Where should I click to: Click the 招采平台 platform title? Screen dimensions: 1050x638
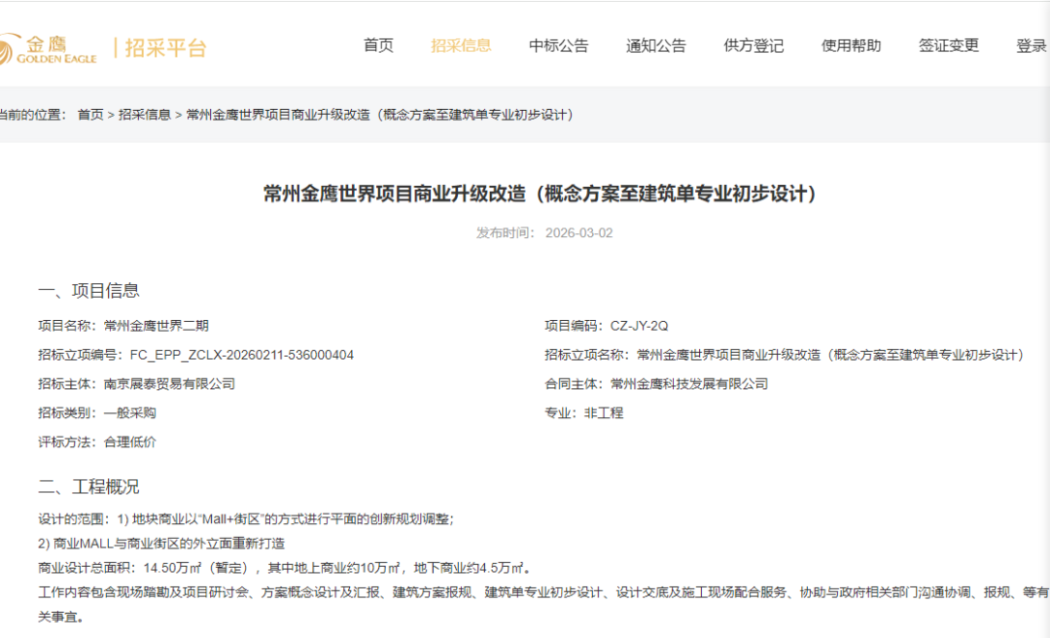pos(165,48)
